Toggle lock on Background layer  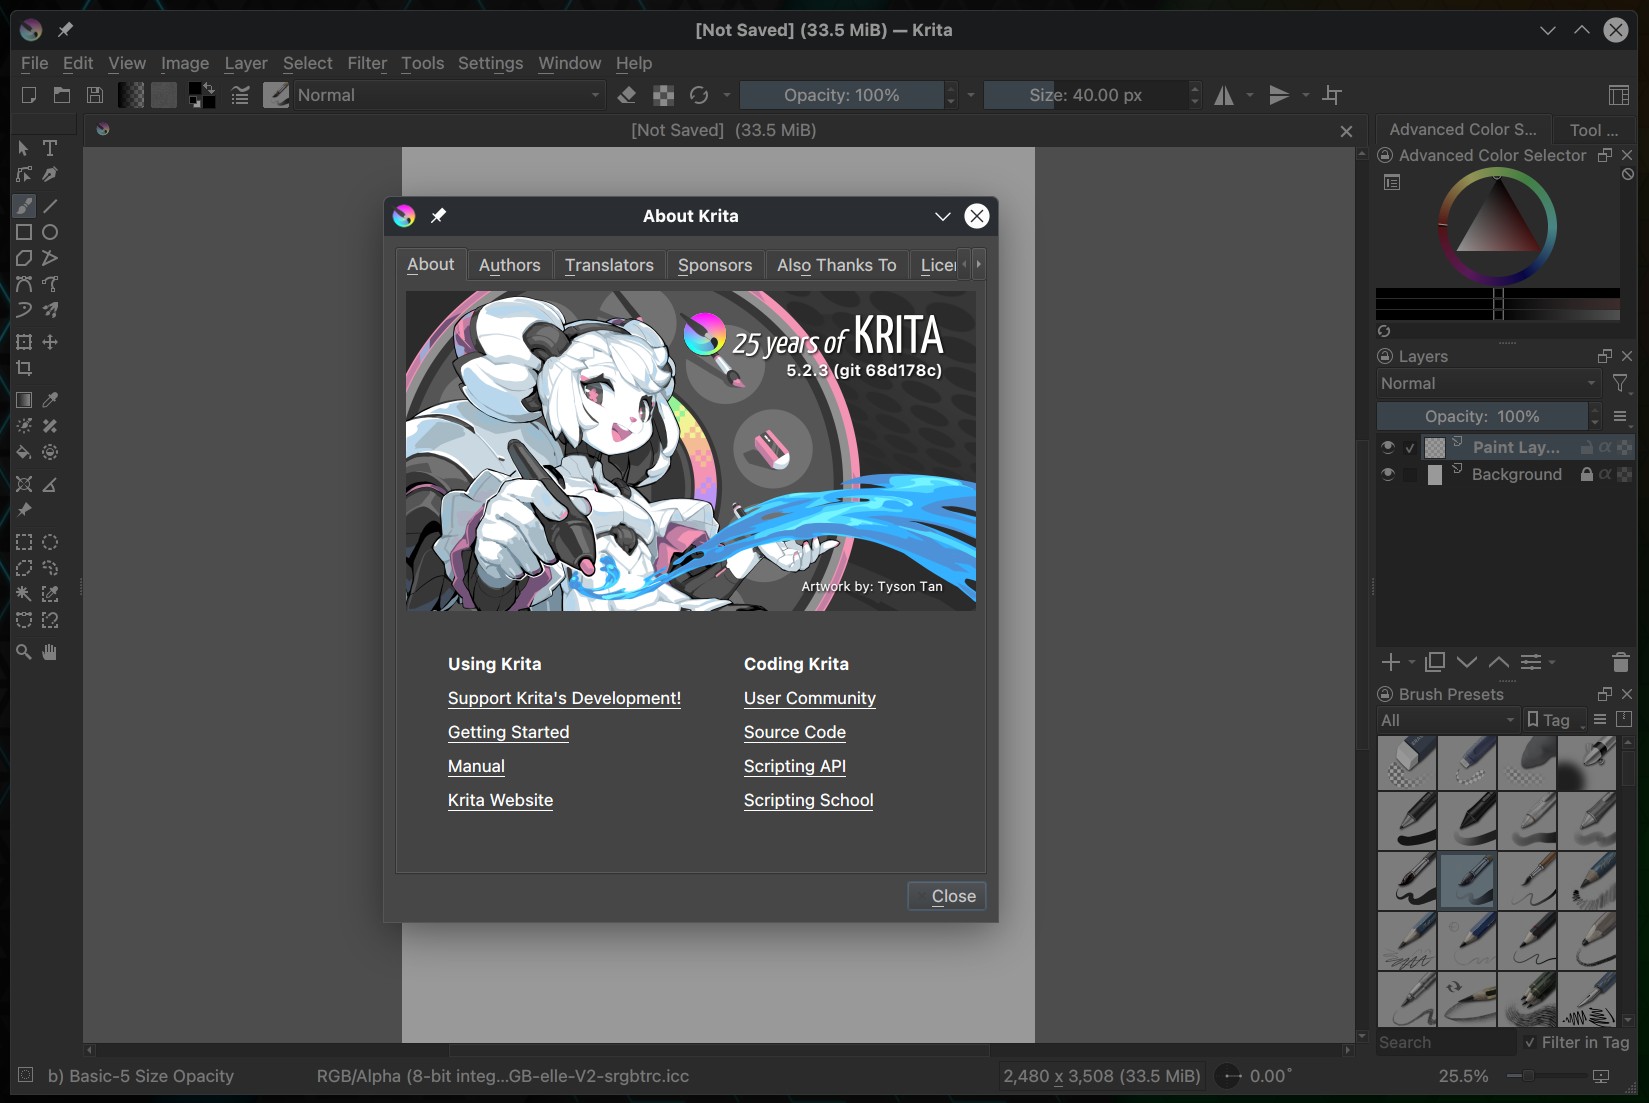coord(1586,474)
